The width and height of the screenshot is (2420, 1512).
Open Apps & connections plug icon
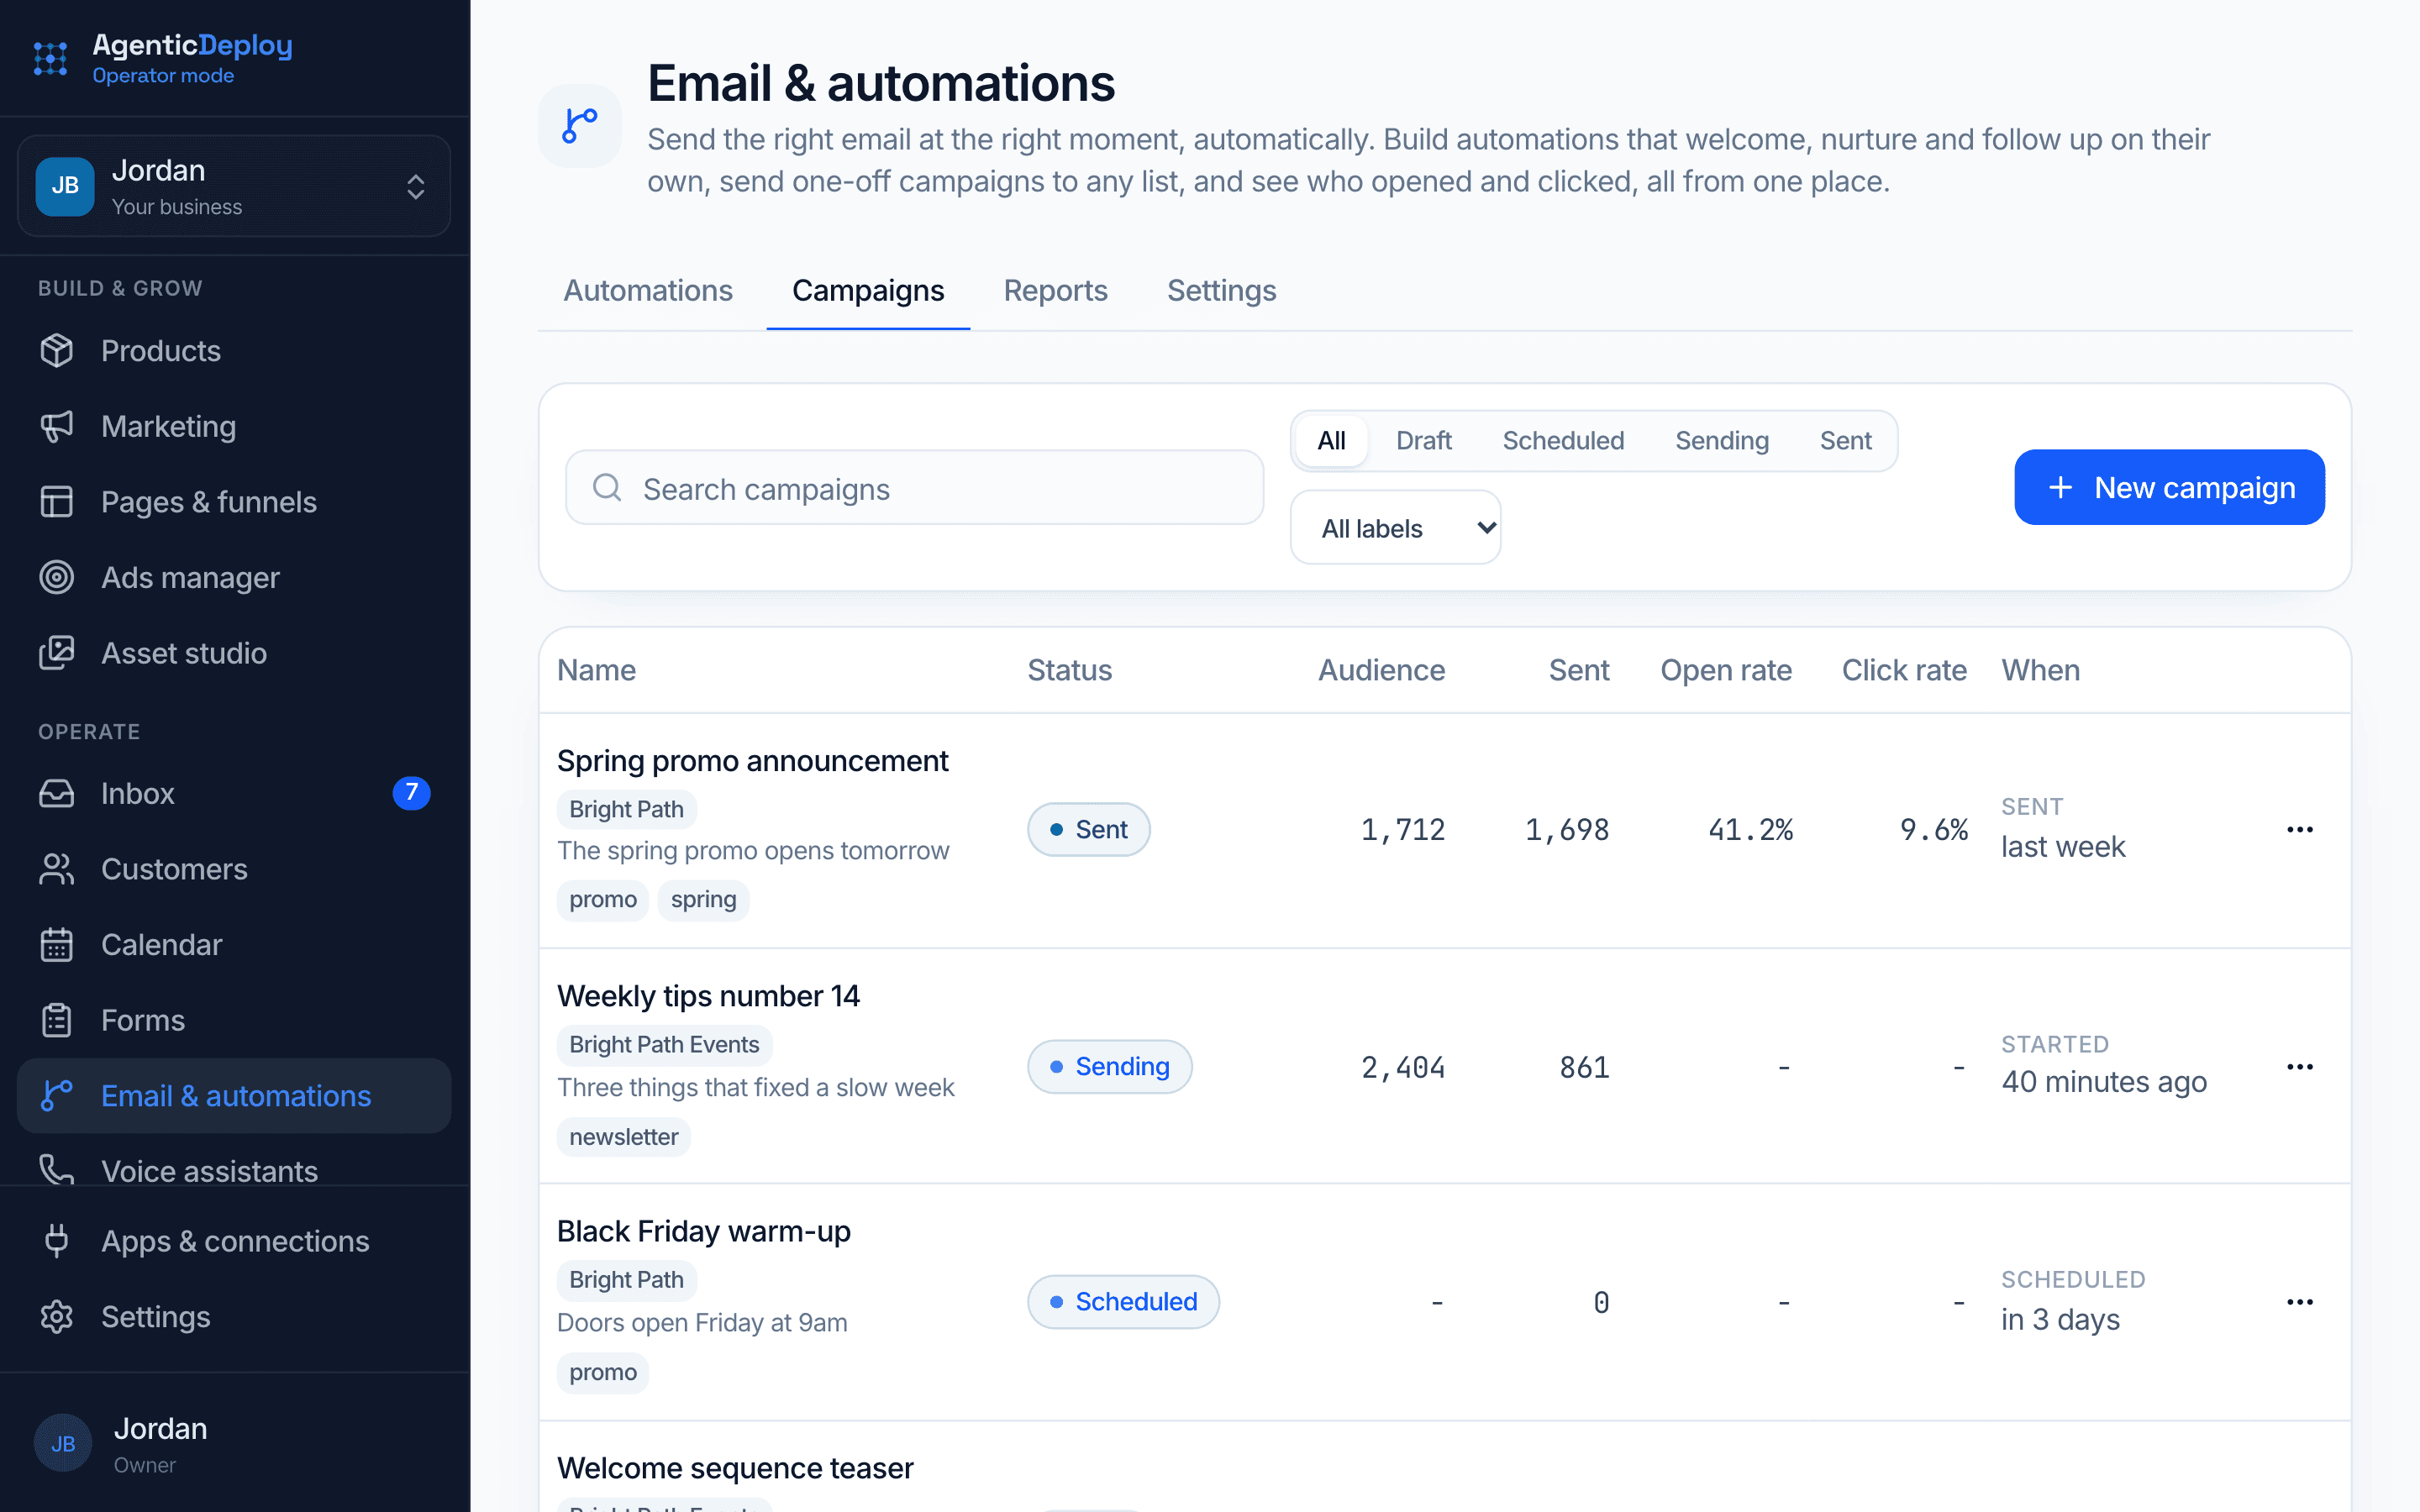pyautogui.click(x=57, y=1241)
